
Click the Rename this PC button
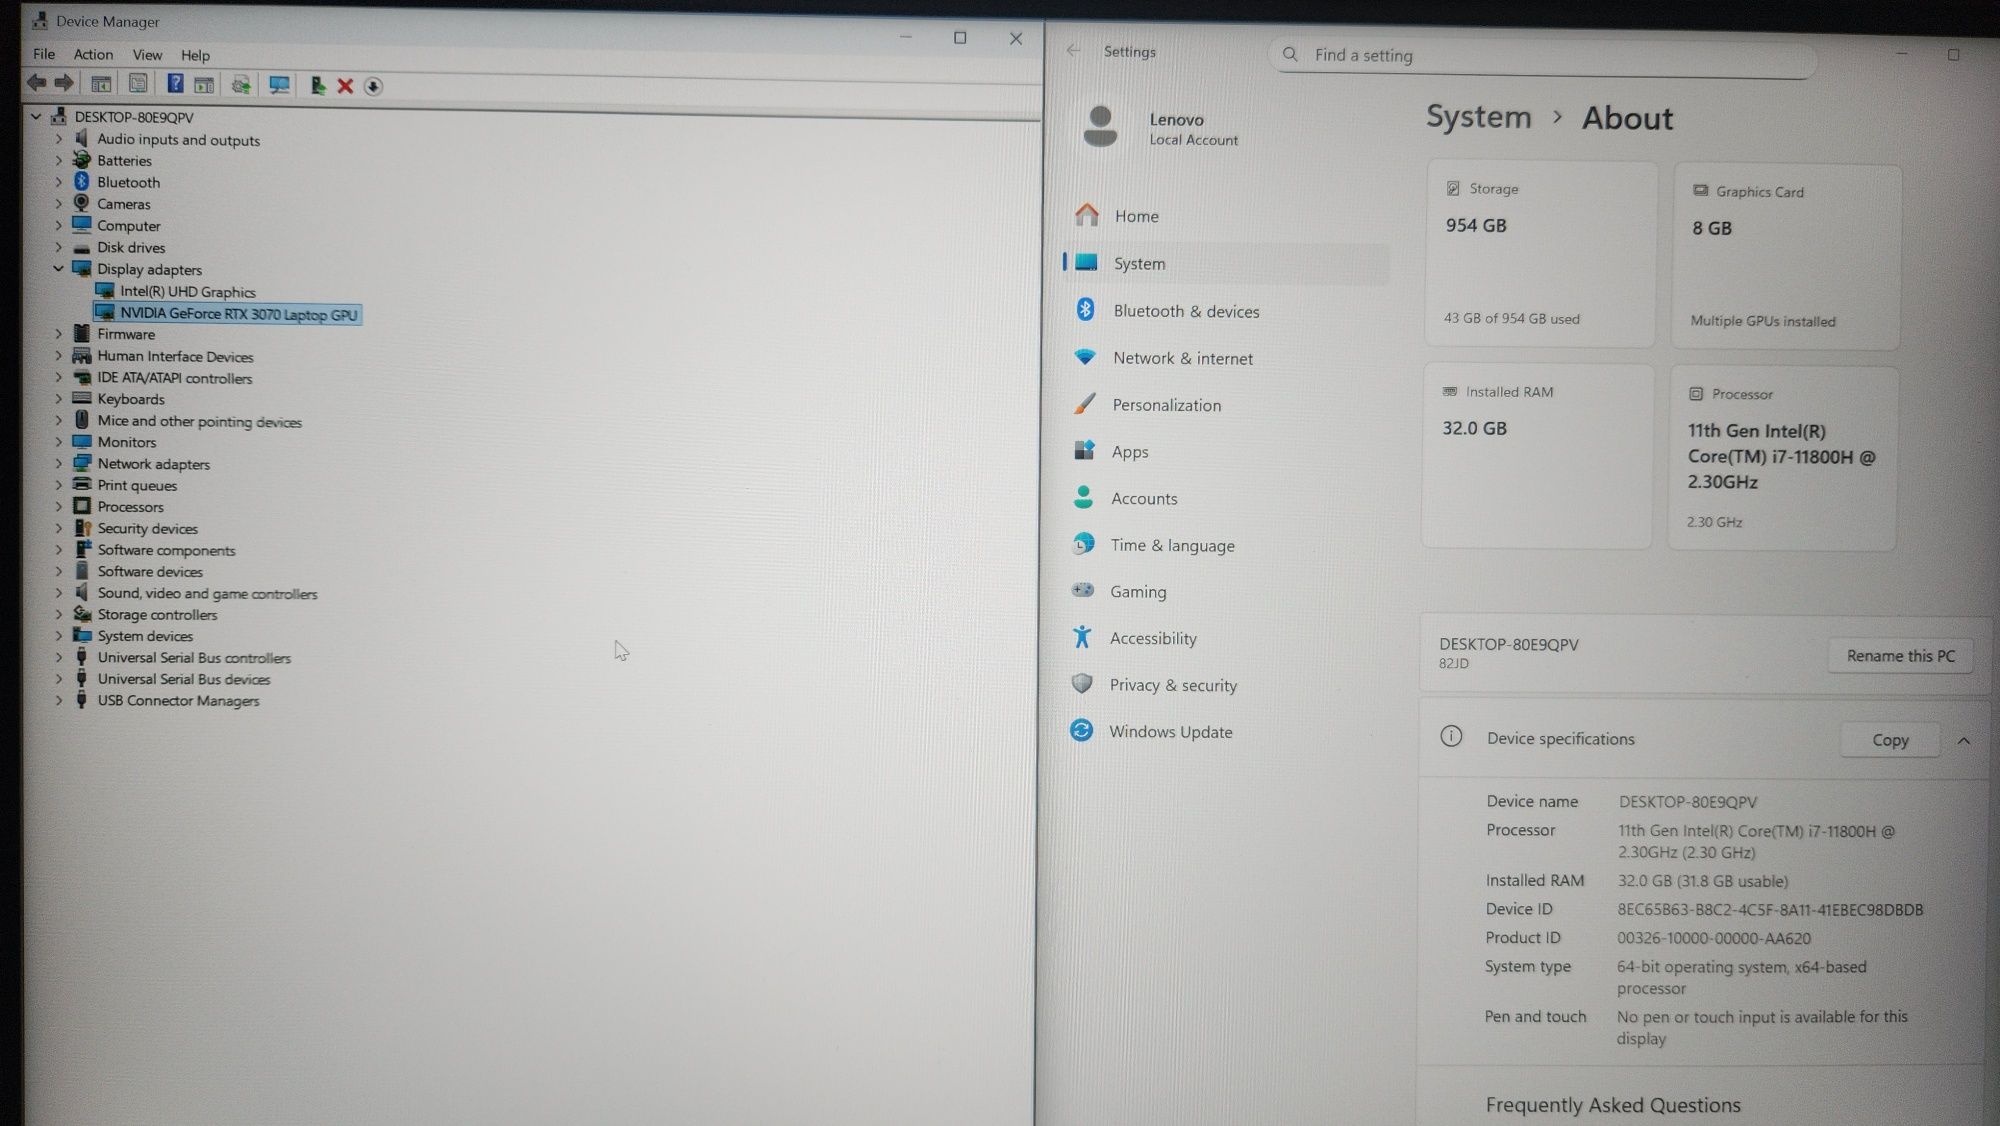1900,655
